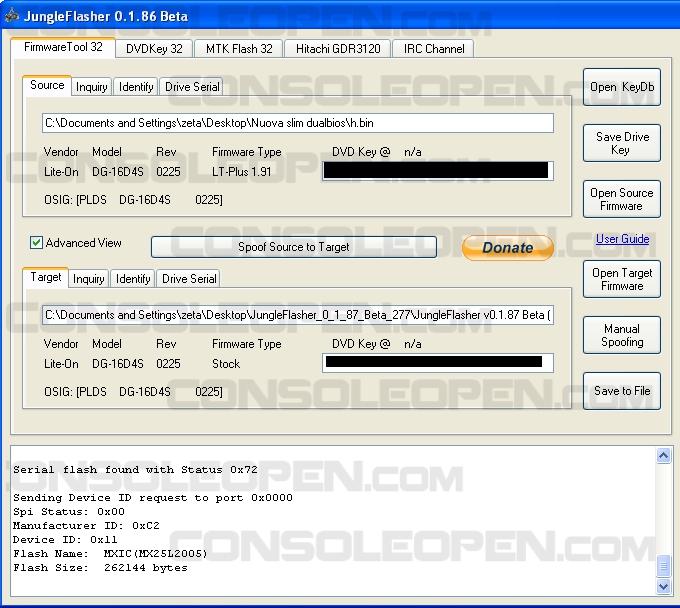Select the Source tab
The height and width of the screenshot is (608, 680).
(x=47, y=85)
